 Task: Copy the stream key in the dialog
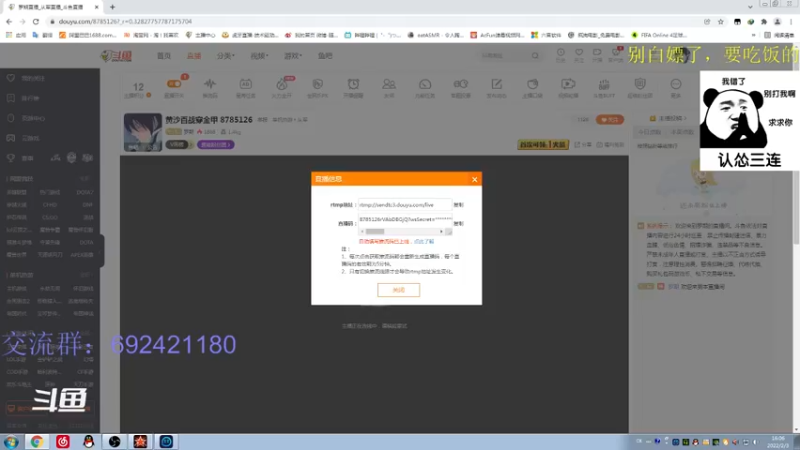pos(458,223)
